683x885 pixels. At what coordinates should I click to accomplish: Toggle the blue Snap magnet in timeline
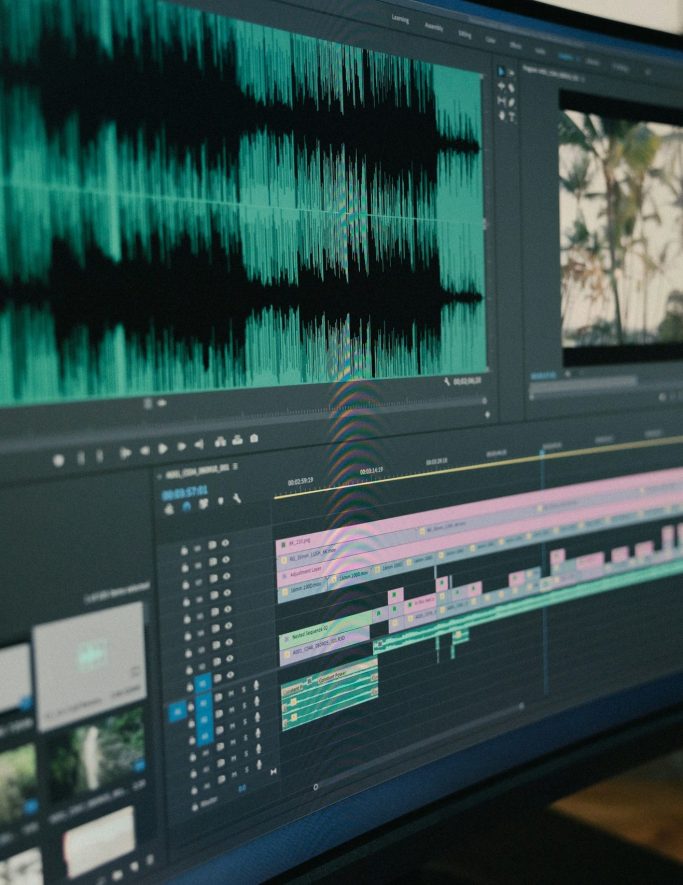[186, 507]
